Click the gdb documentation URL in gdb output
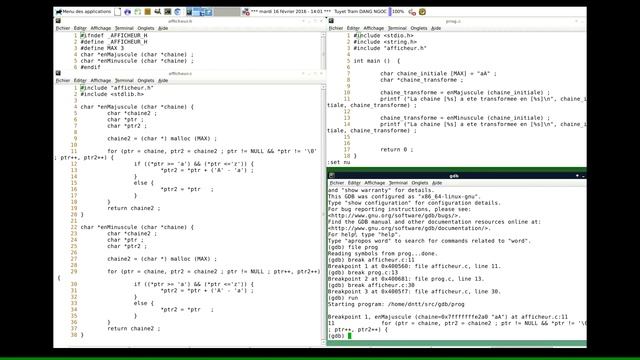The image size is (640, 360). point(410,228)
